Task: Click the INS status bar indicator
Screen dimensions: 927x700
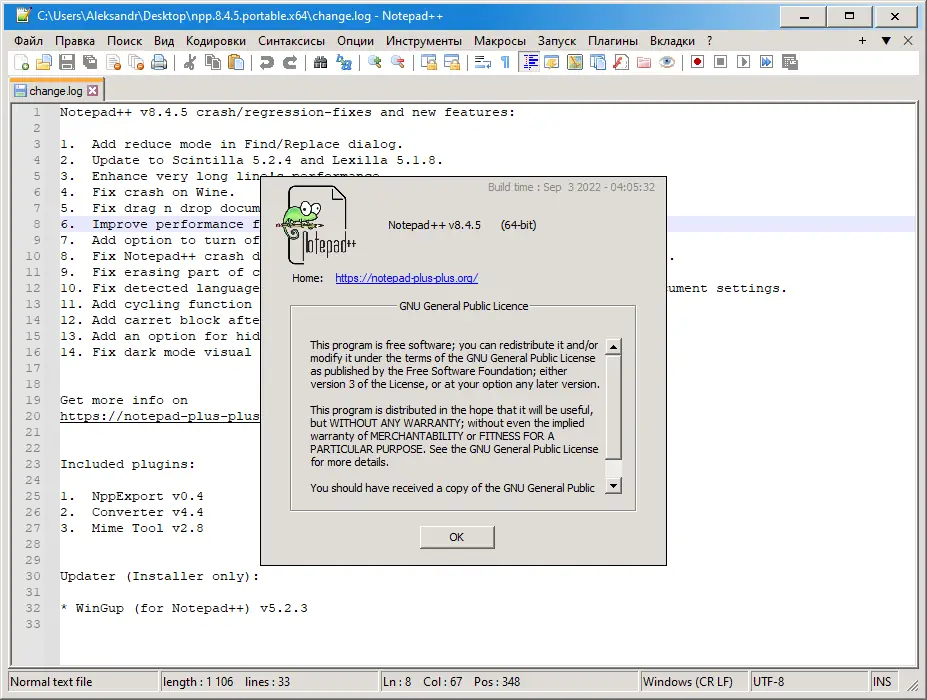Action: [x=883, y=682]
